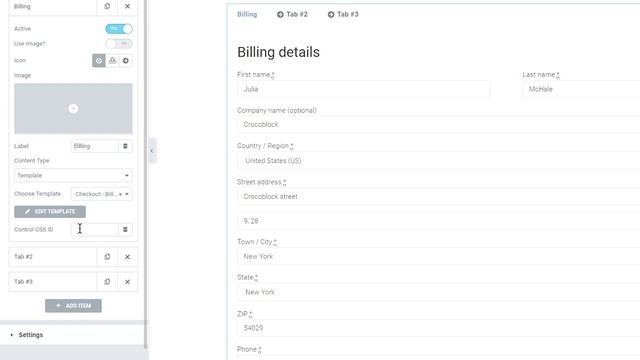Click the Street address field with Crocoblock street
Screen dimensions: 640x360
click(438, 196)
